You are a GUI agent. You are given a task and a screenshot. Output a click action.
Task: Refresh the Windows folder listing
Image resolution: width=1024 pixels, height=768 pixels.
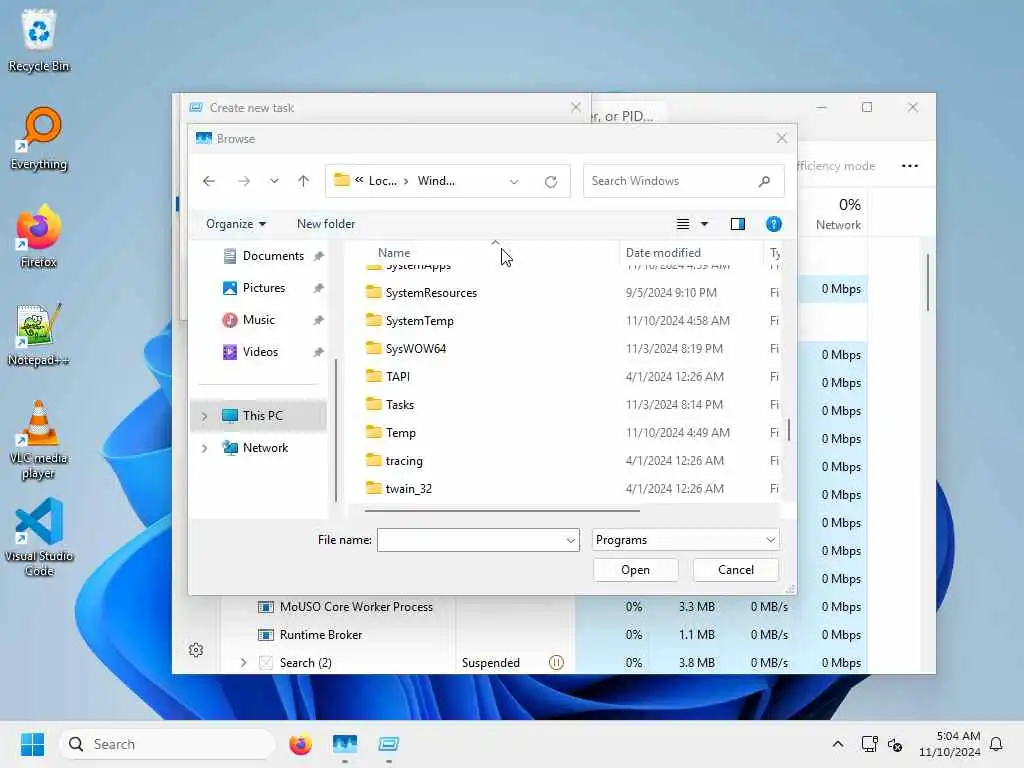click(x=551, y=182)
